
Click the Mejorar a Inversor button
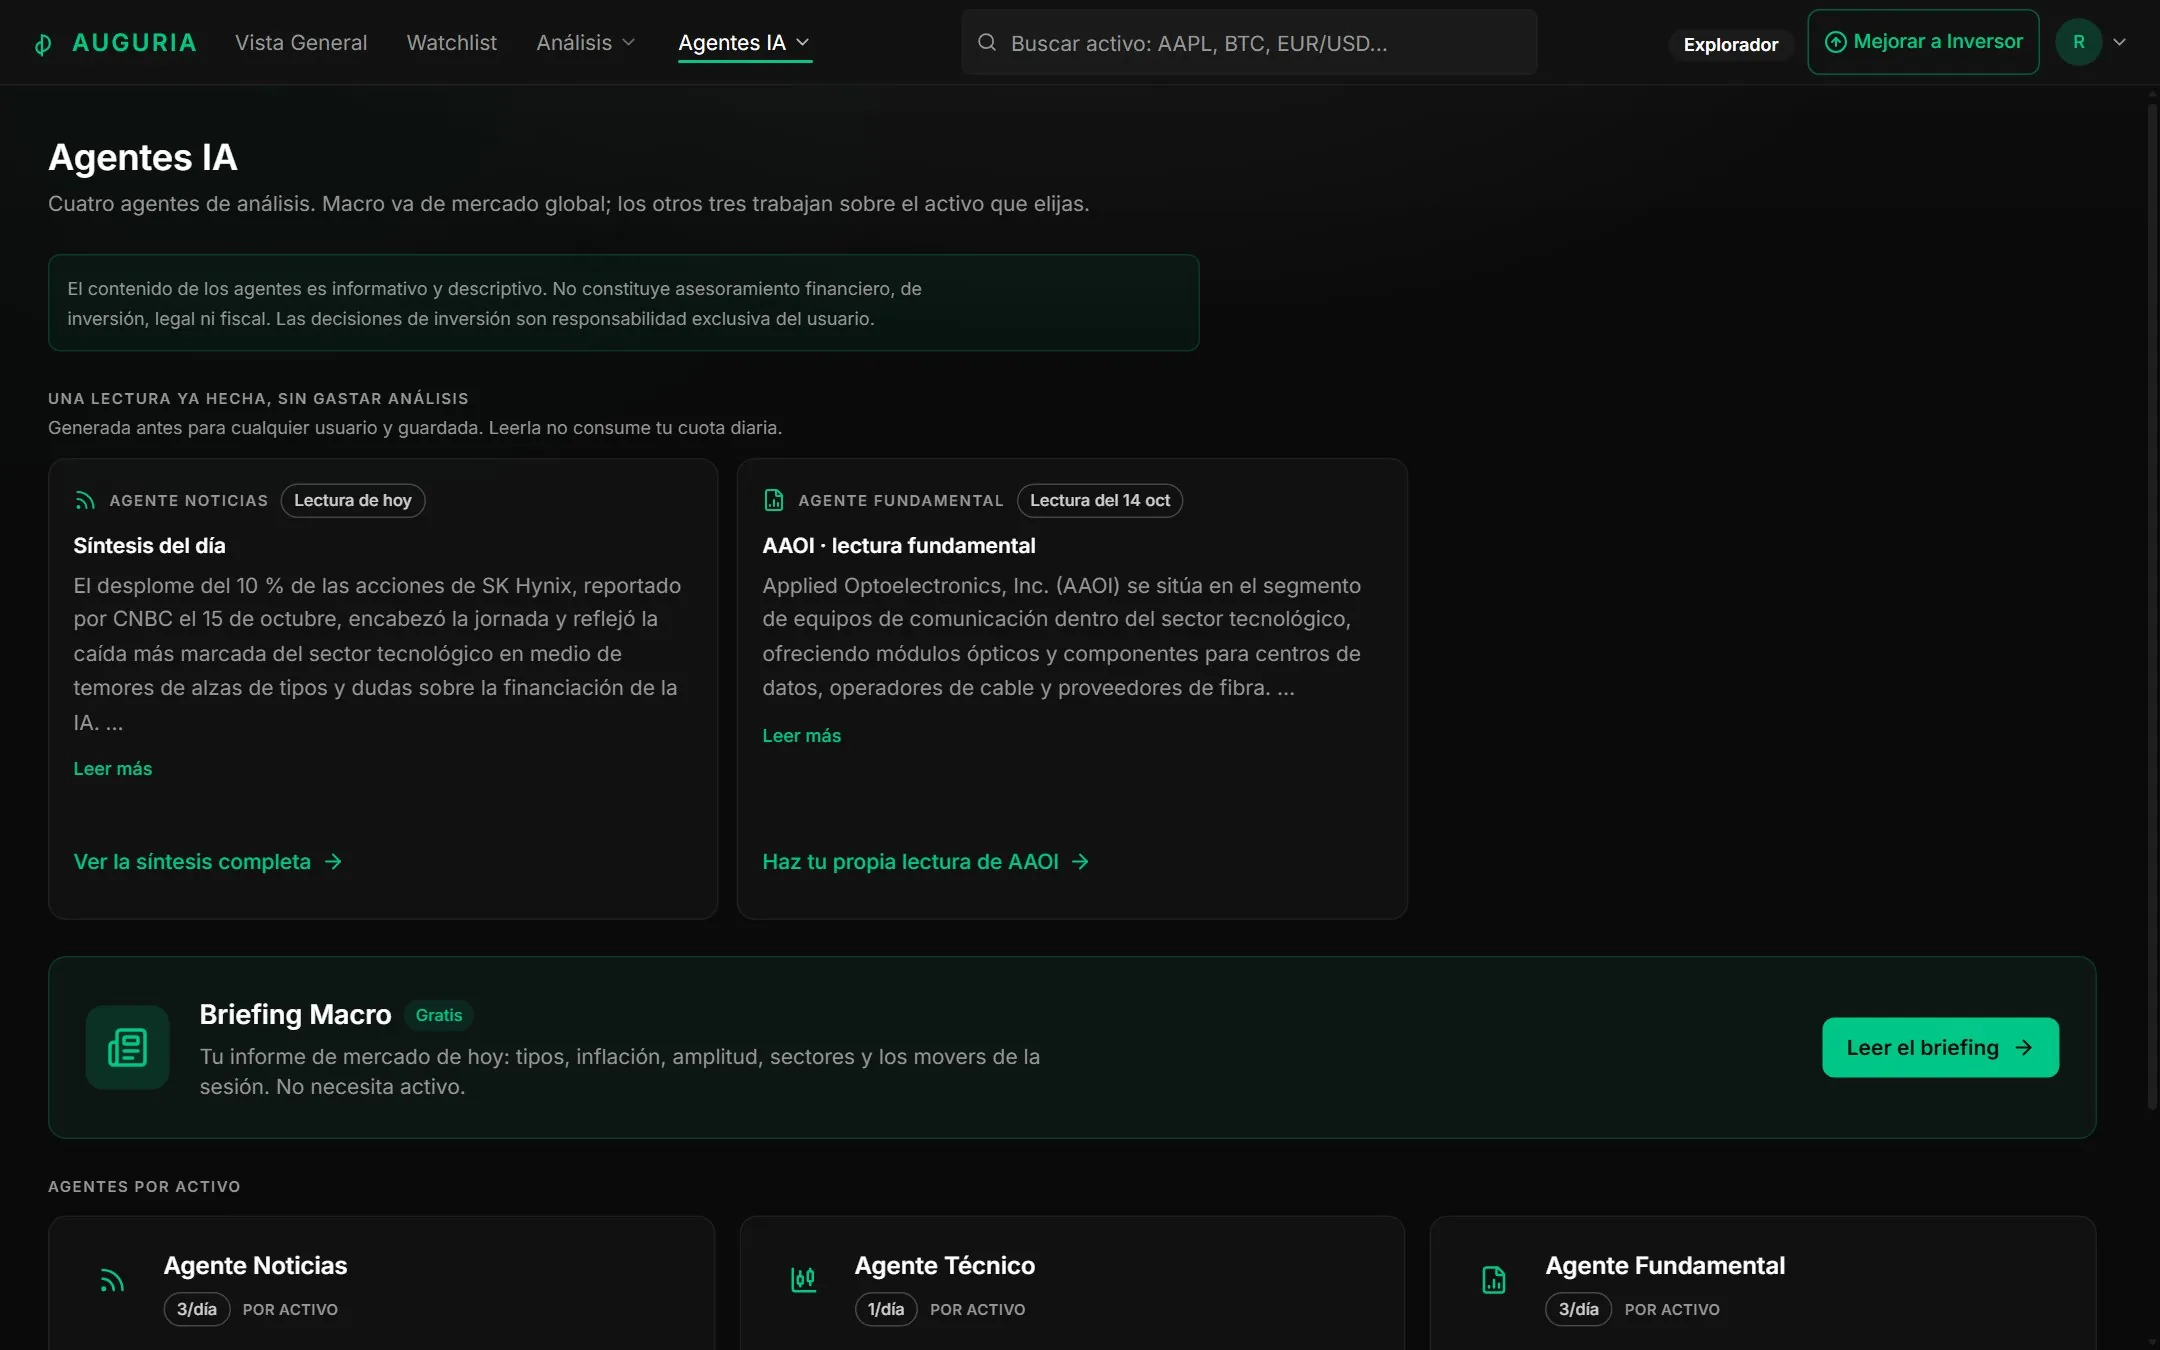click(1923, 42)
